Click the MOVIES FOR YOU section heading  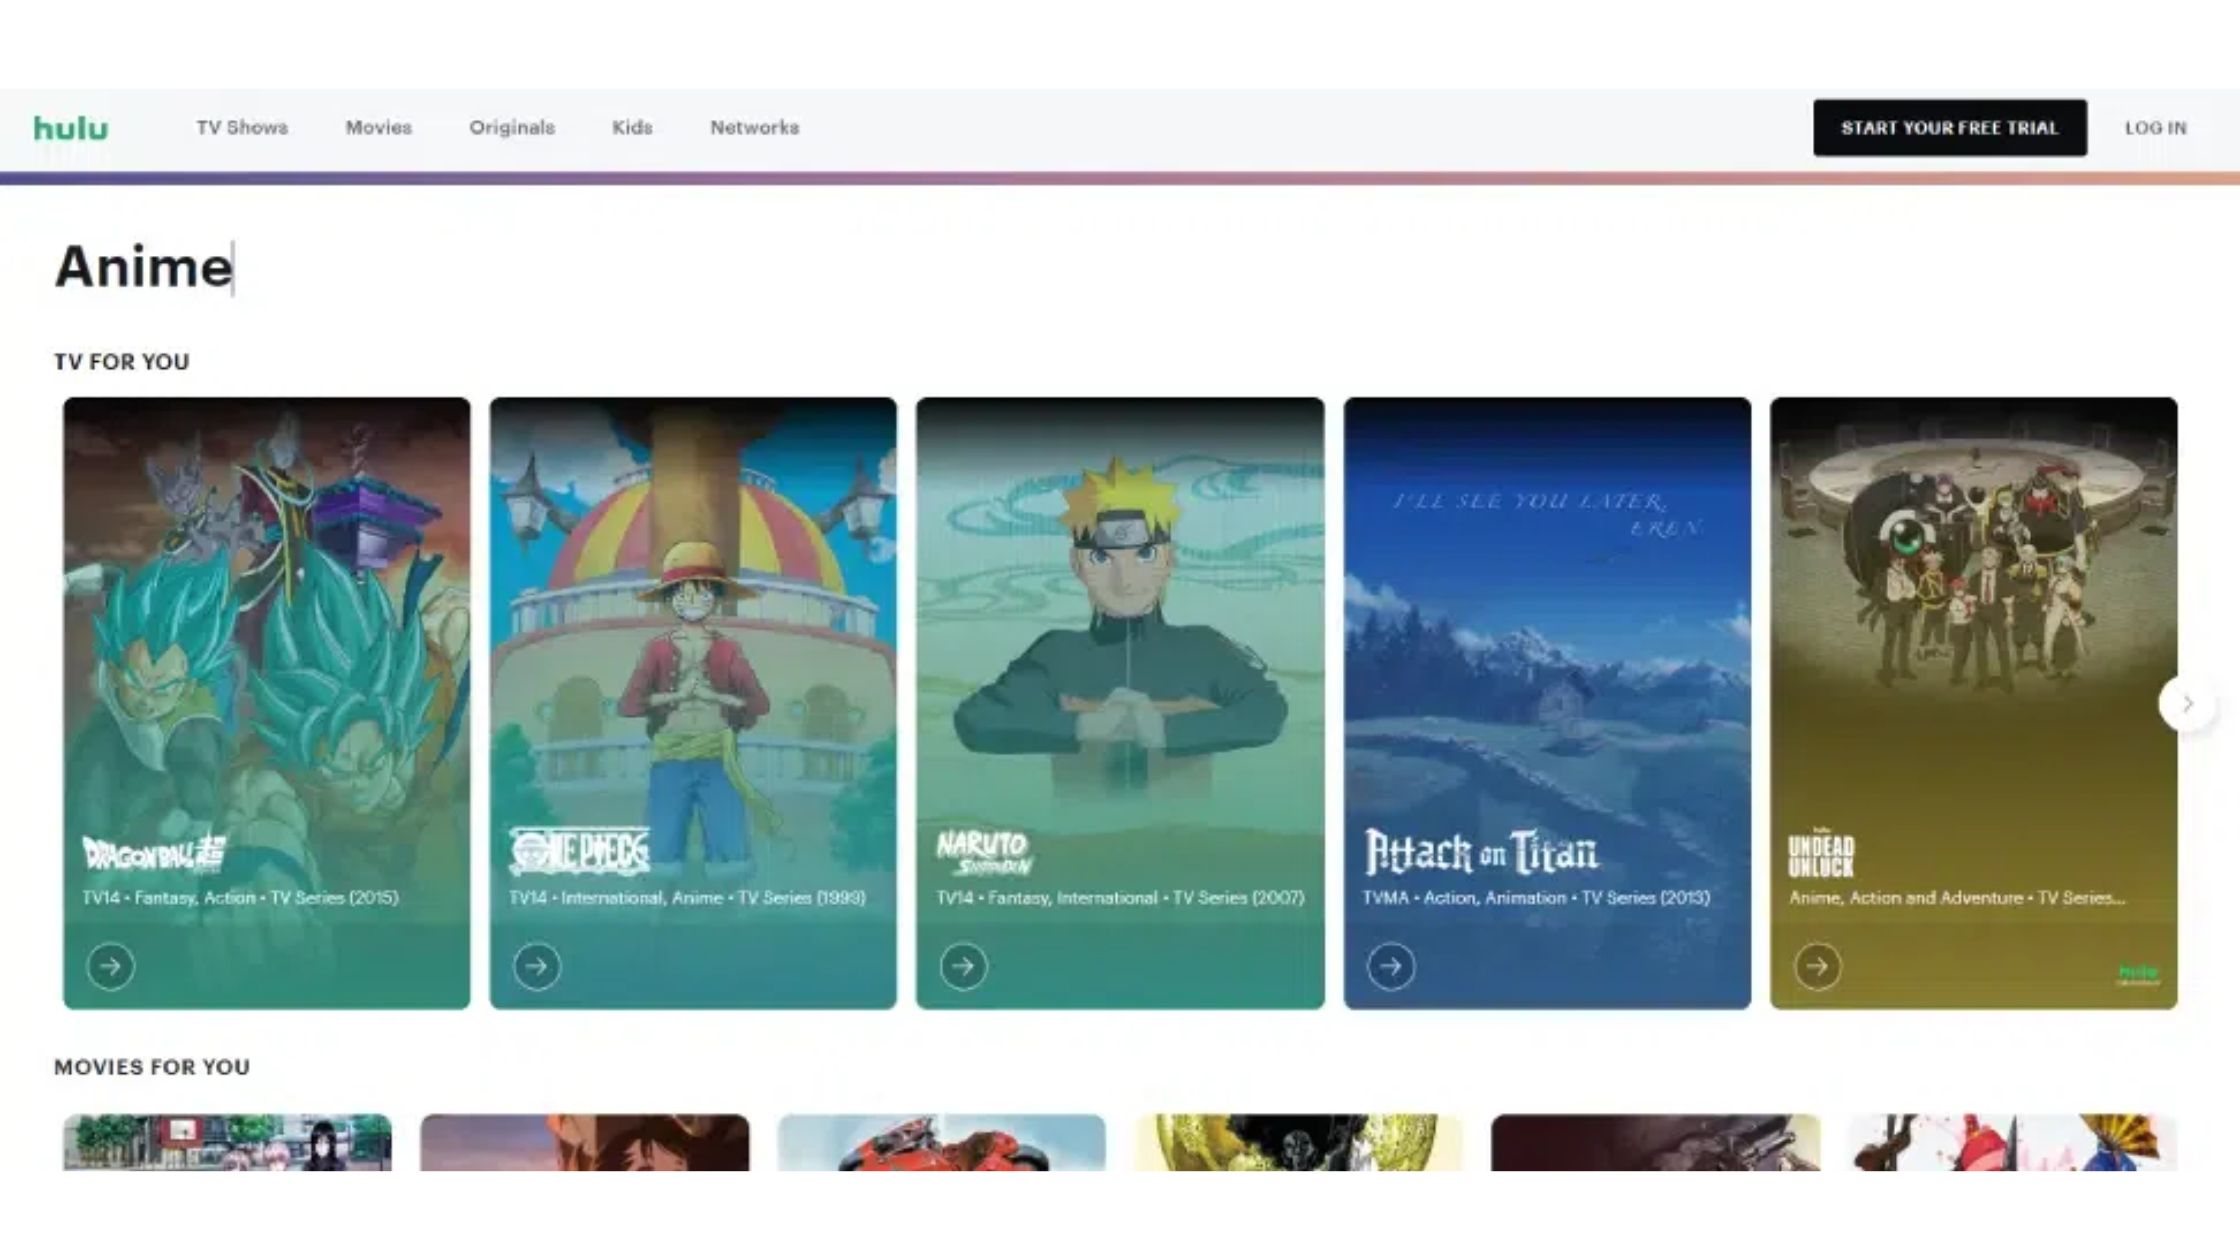(x=152, y=1067)
